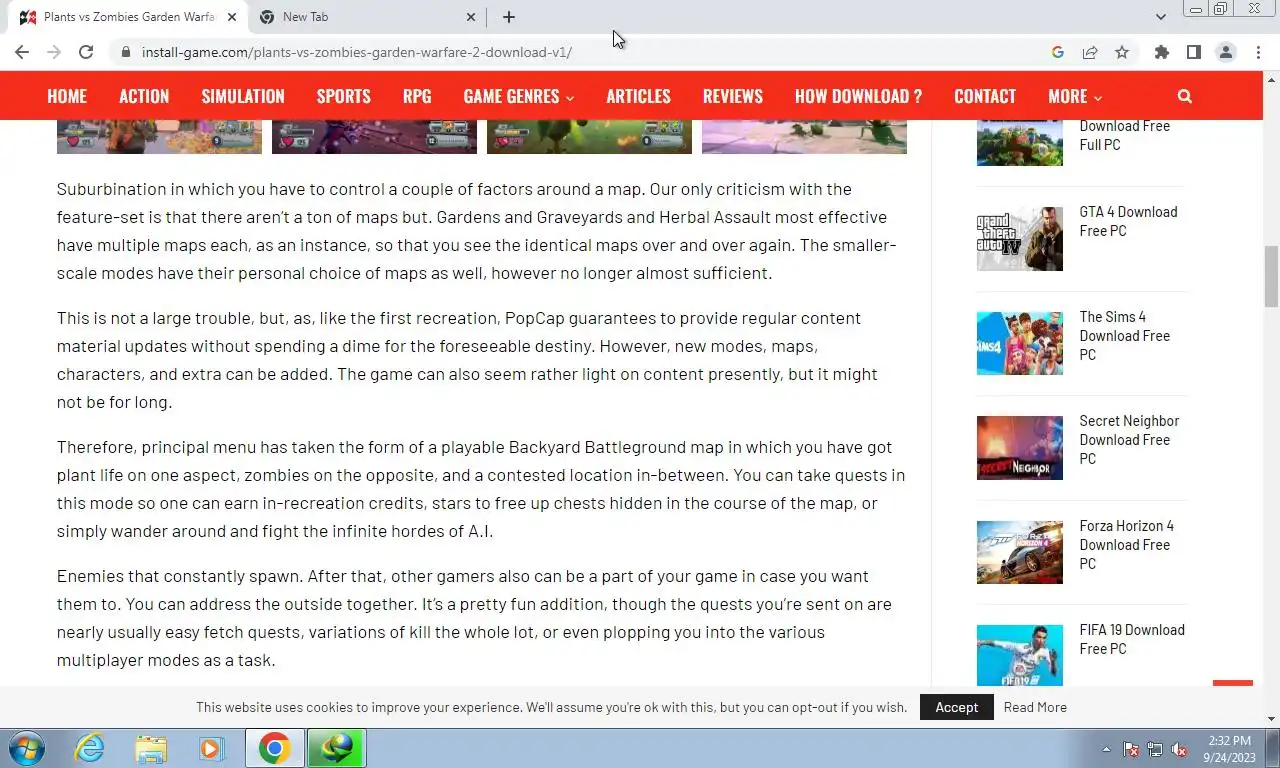The height and width of the screenshot is (768, 1280).
Task: Go to HOME in site menu
Action: tap(67, 96)
